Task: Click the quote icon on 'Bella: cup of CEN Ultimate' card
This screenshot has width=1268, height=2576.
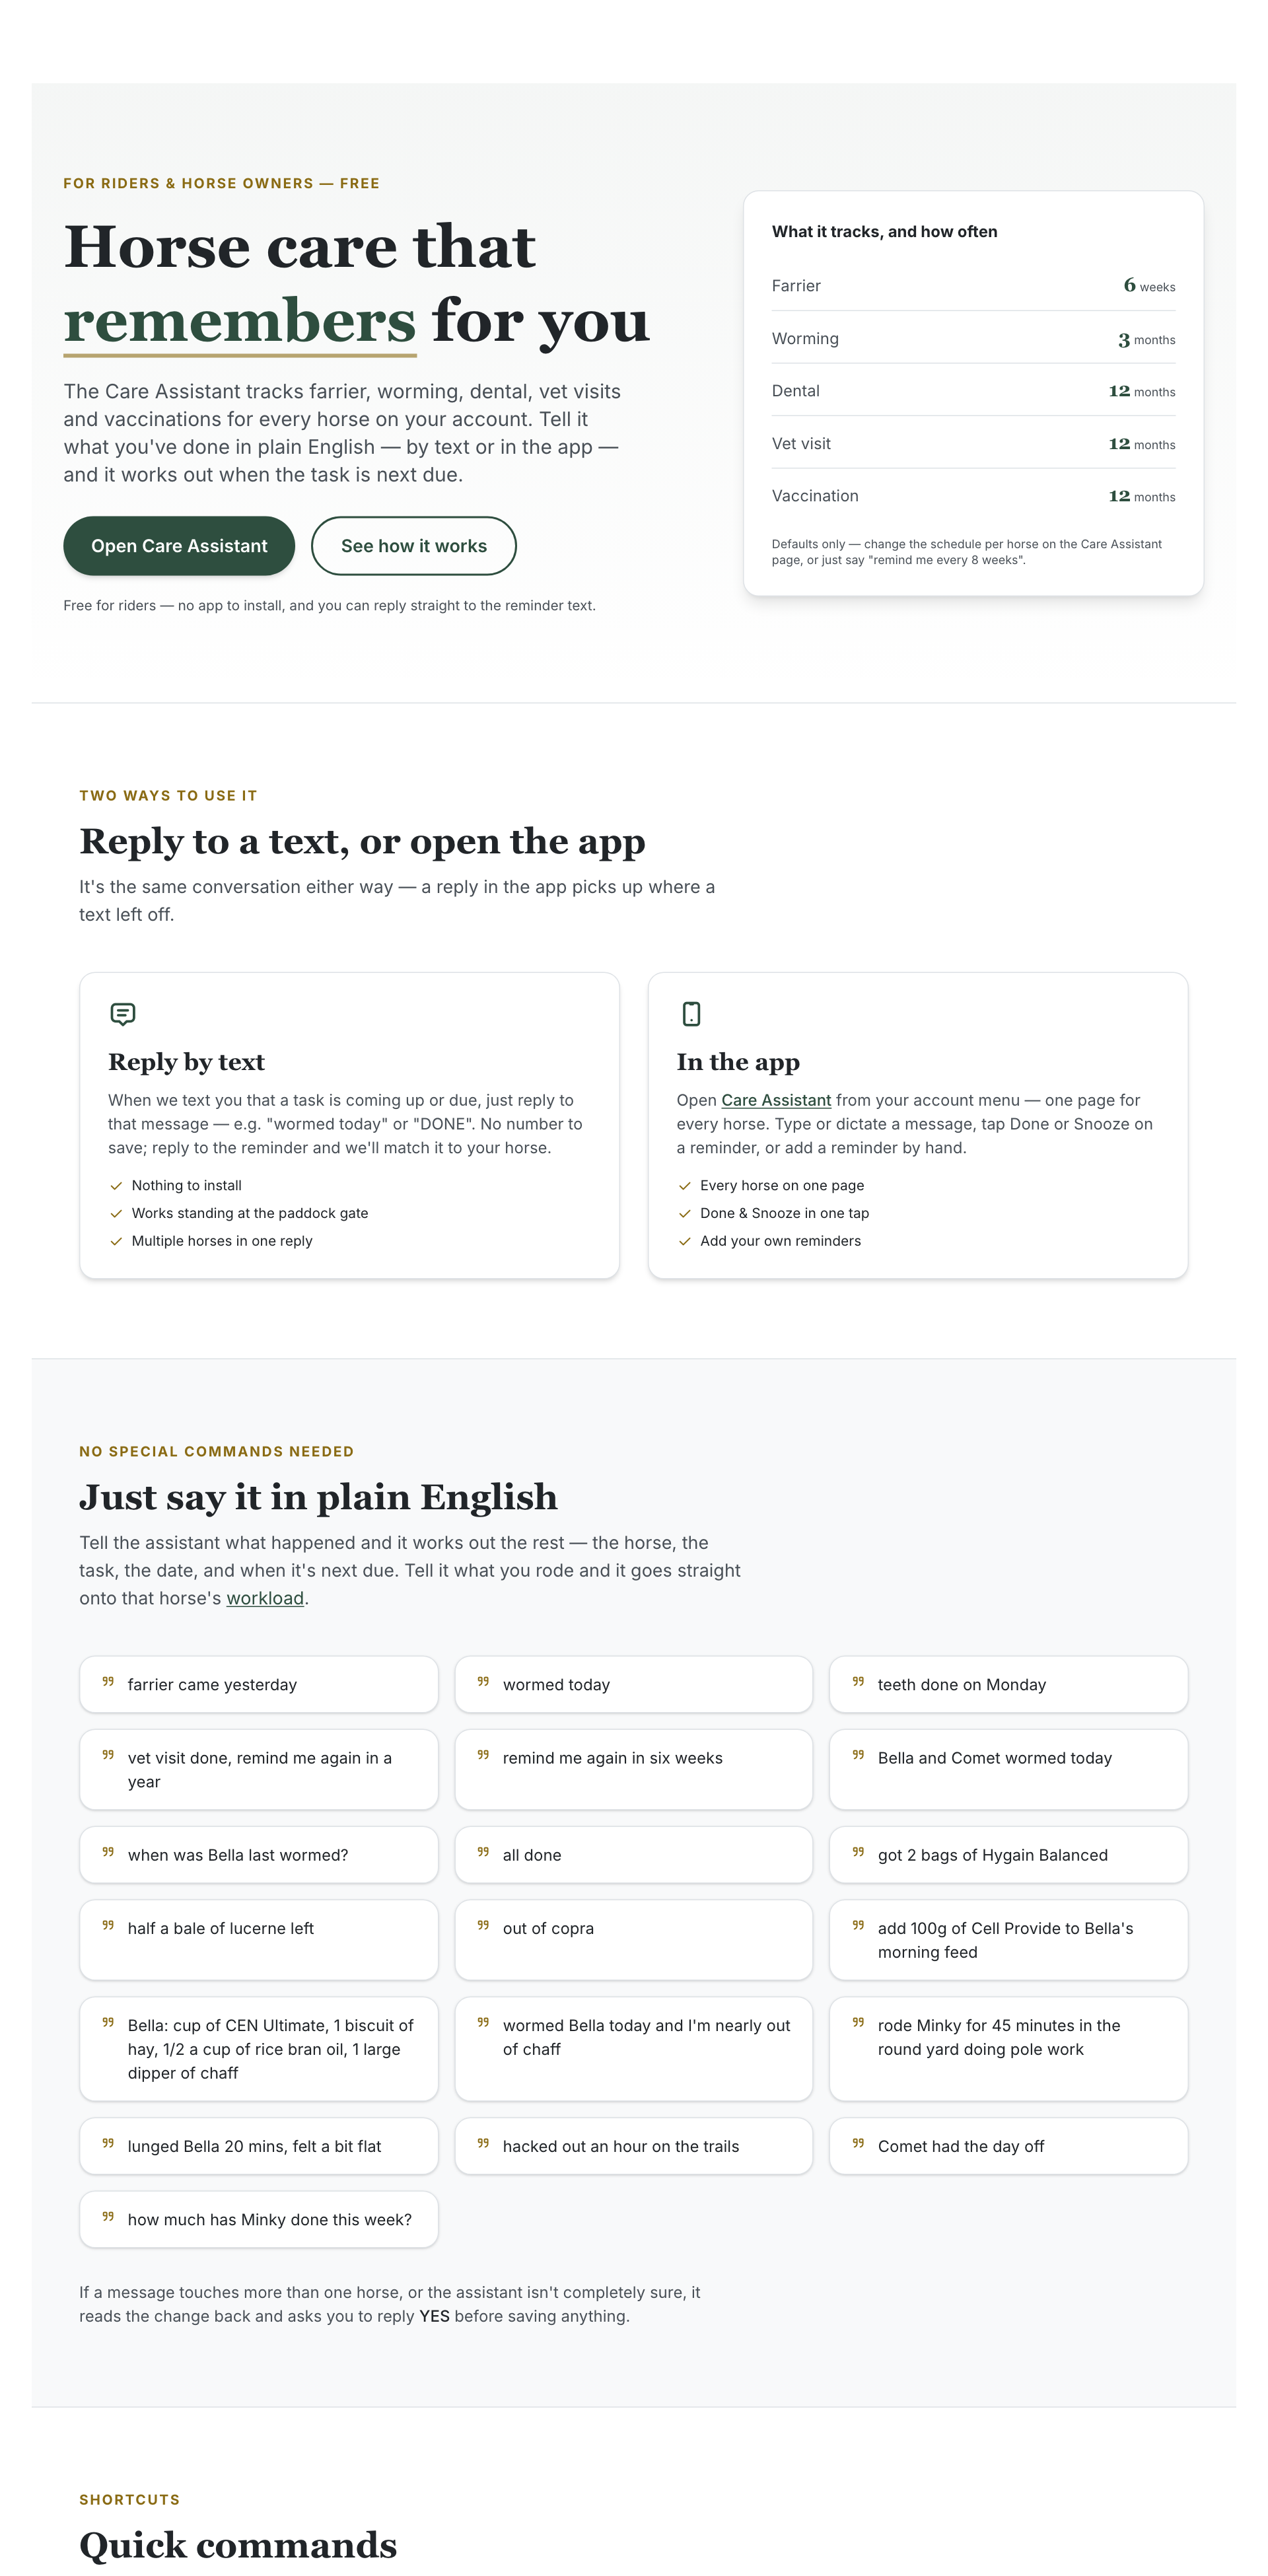Action: 108,2022
